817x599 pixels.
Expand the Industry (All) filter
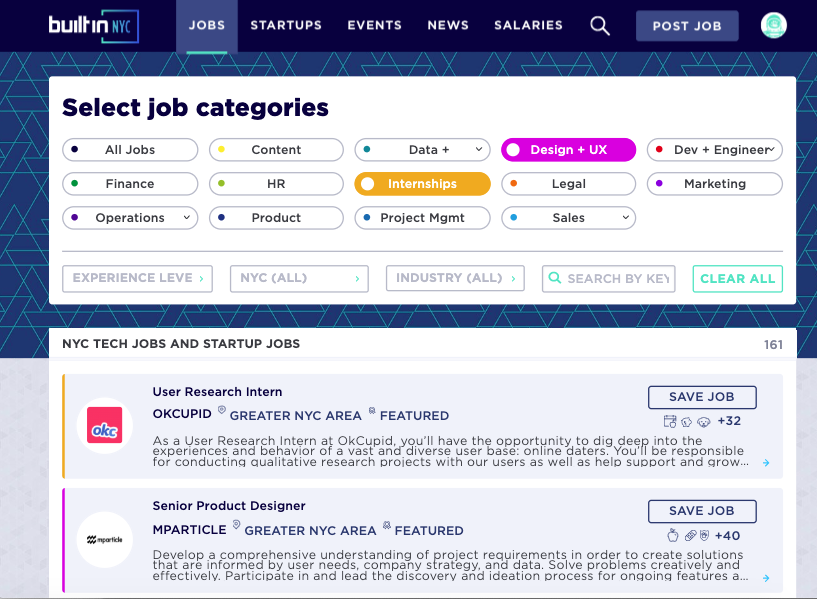coord(455,278)
